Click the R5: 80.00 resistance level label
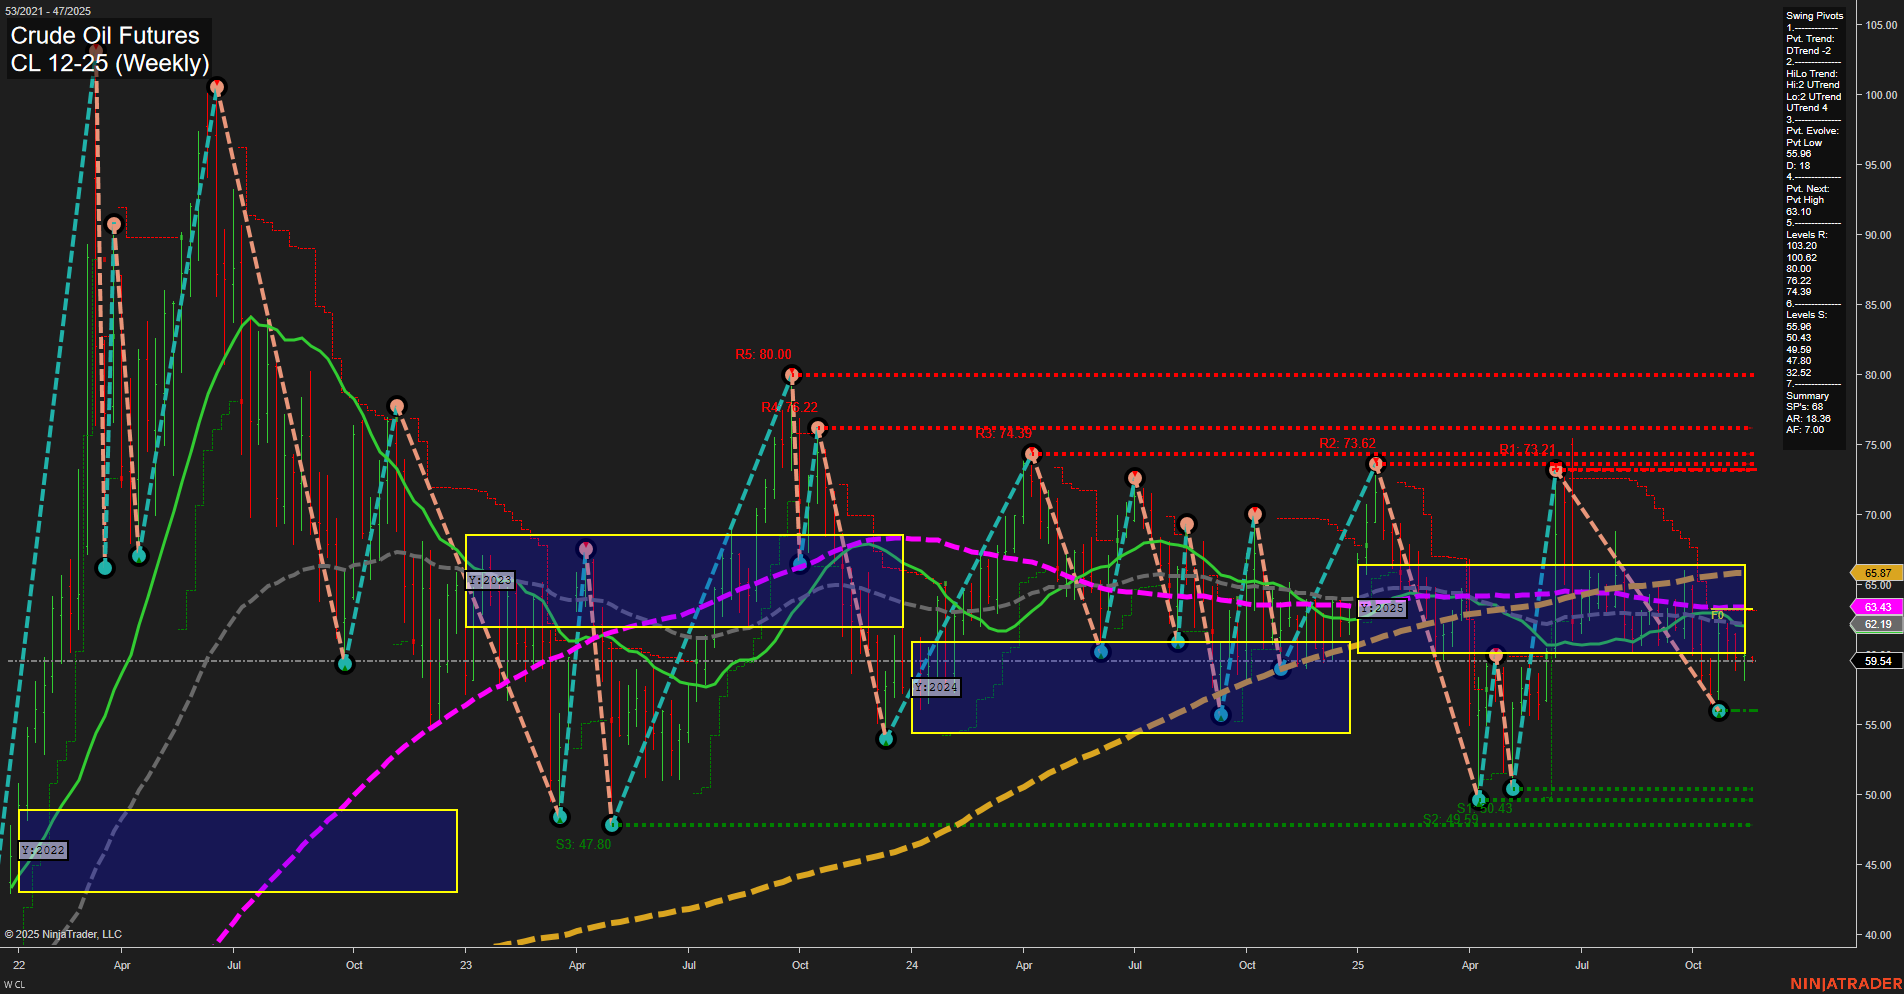This screenshot has width=1904, height=994. (x=763, y=354)
